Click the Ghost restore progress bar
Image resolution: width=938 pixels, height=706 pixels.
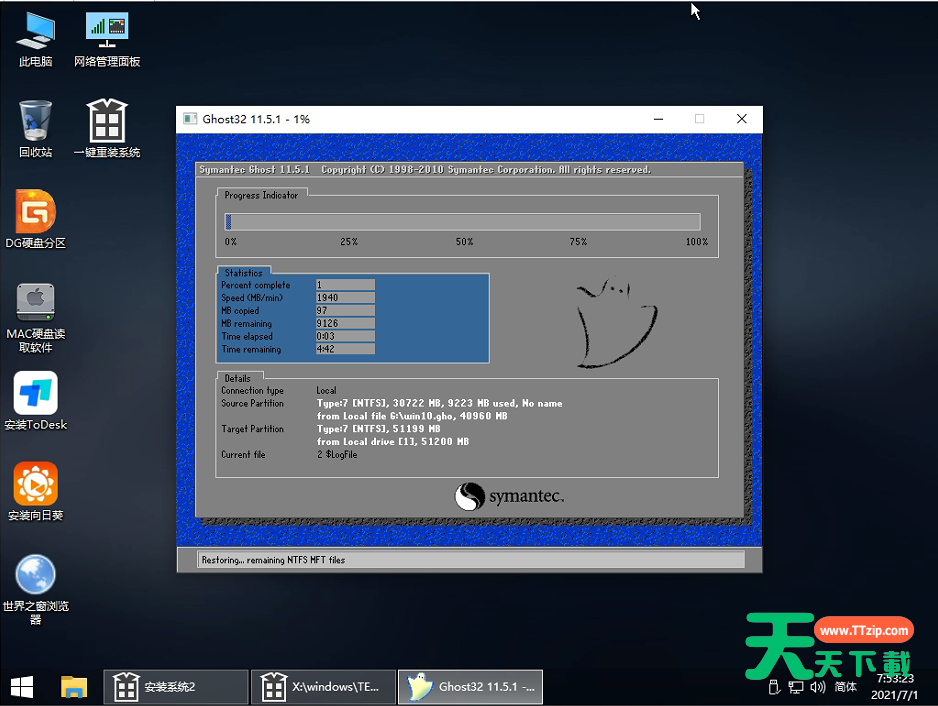point(463,222)
